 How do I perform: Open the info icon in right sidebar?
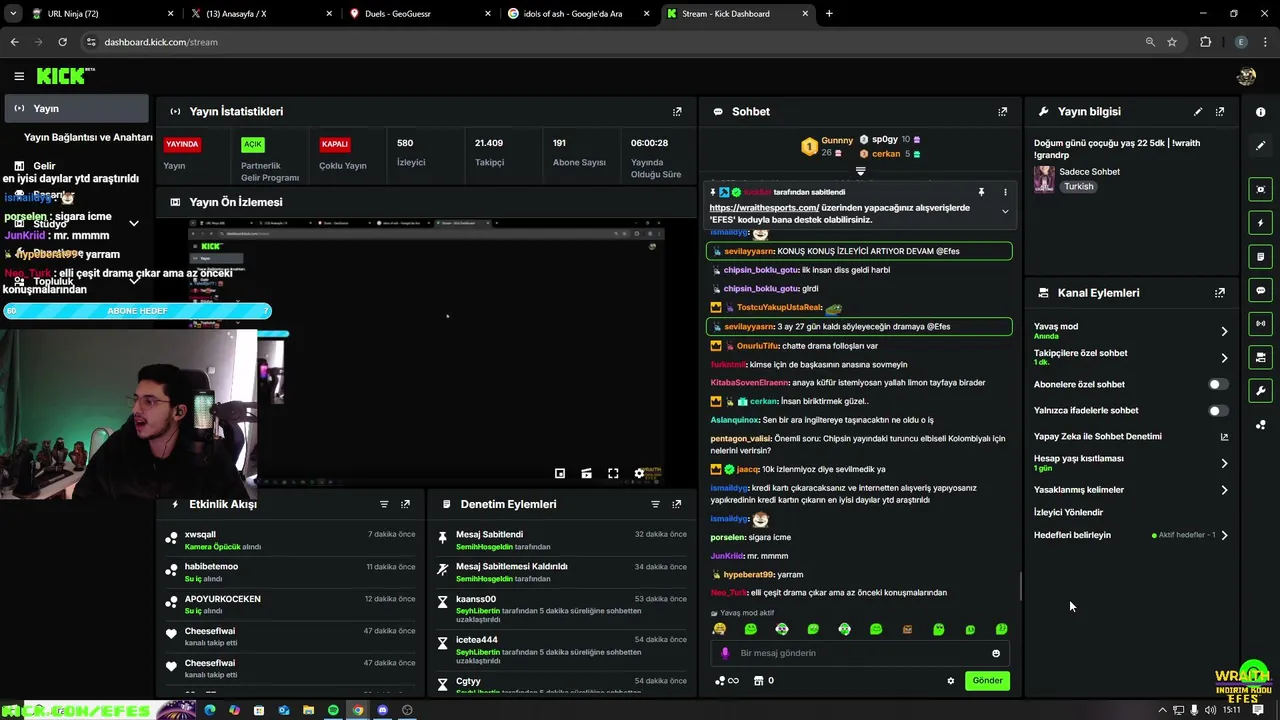(1261, 112)
